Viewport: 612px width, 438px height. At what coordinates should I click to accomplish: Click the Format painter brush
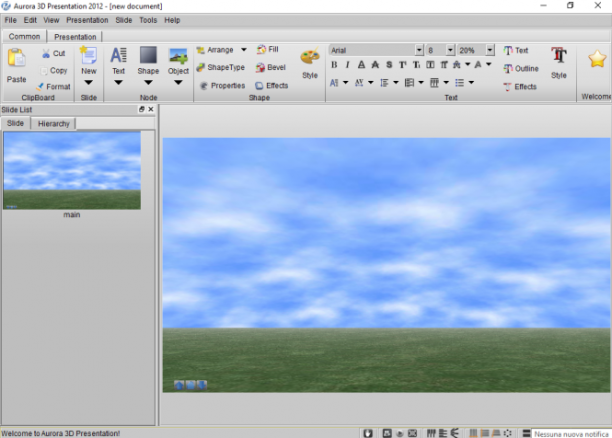53,87
